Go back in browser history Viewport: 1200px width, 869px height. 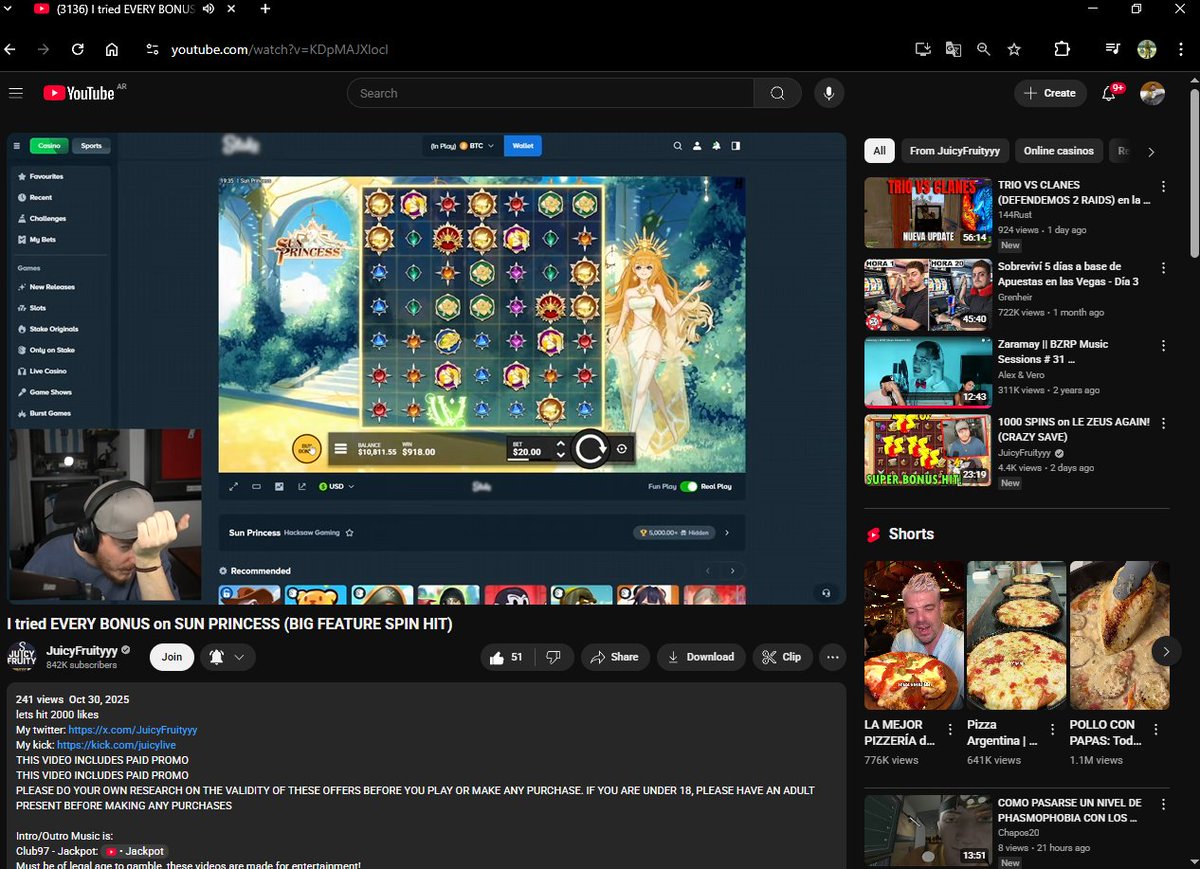pyautogui.click(x=10, y=49)
